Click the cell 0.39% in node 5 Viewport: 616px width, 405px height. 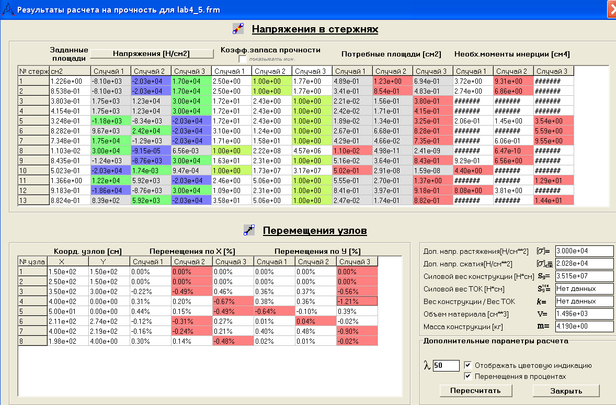point(357,312)
